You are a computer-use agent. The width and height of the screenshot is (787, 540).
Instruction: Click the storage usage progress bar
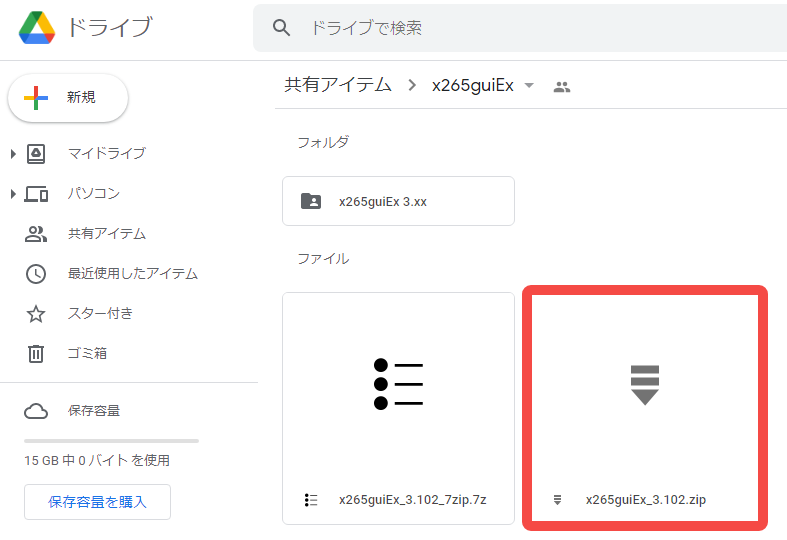pos(111,441)
